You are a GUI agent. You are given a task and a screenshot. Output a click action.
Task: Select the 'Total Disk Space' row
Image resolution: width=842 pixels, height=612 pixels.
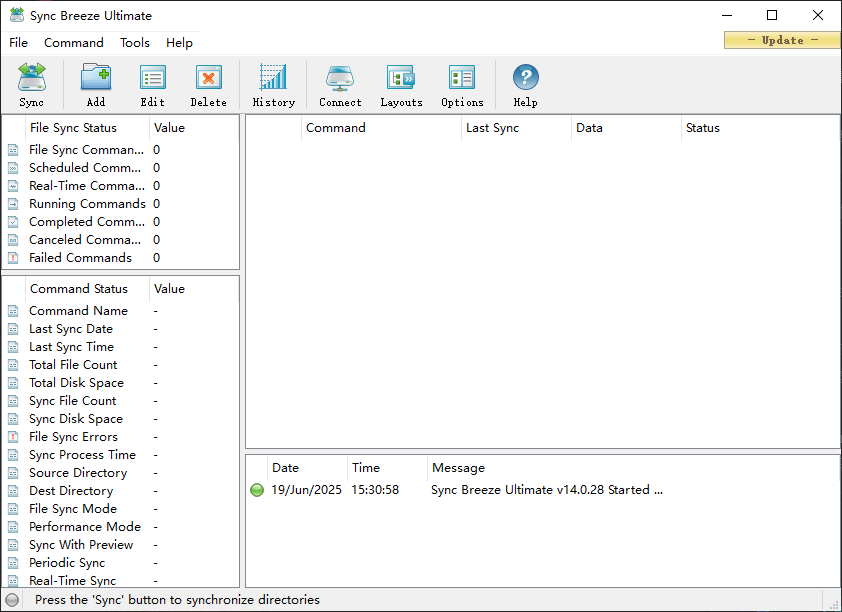[x=121, y=383]
